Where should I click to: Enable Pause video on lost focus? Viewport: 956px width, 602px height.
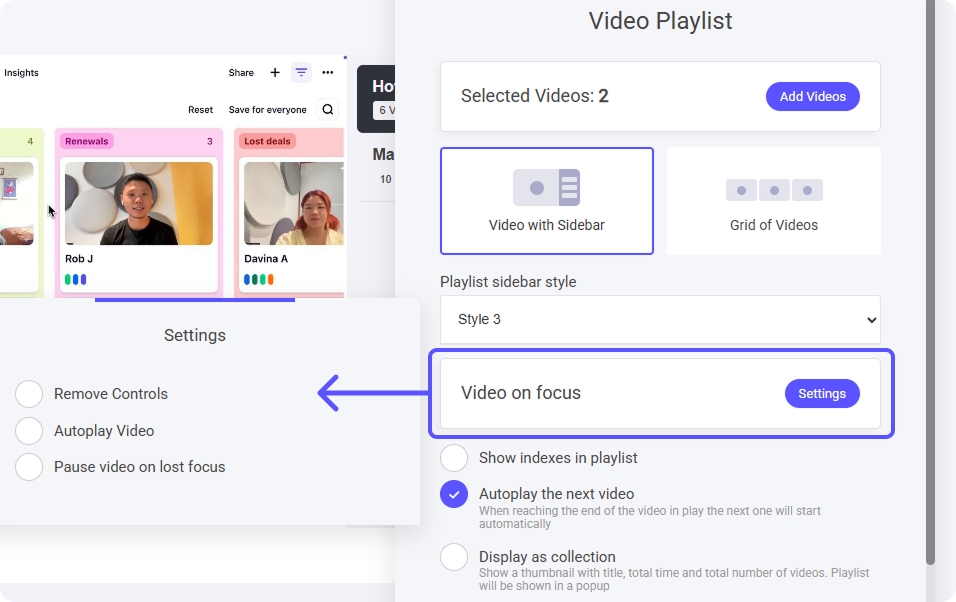click(29, 467)
